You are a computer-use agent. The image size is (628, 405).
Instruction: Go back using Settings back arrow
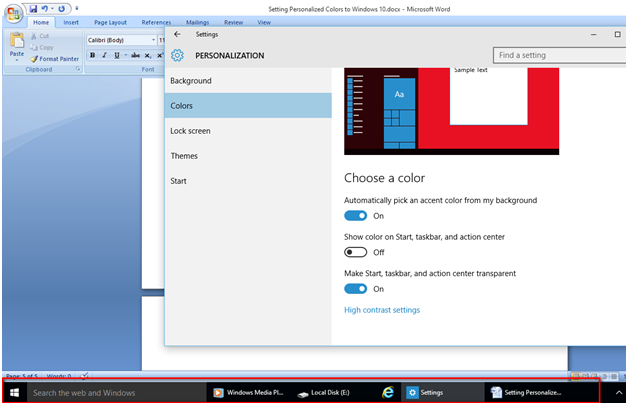[177, 34]
